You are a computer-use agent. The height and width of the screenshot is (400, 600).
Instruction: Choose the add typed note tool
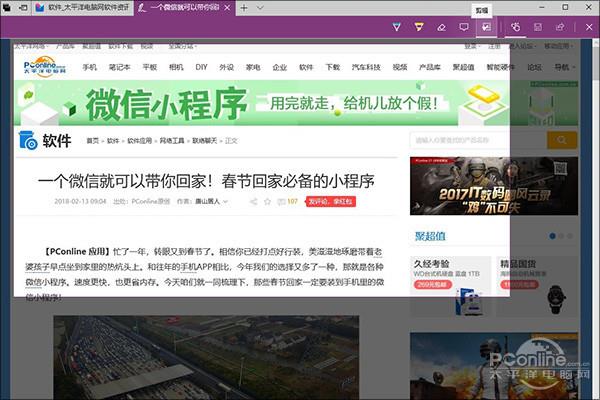pyautogui.click(x=464, y=27)
